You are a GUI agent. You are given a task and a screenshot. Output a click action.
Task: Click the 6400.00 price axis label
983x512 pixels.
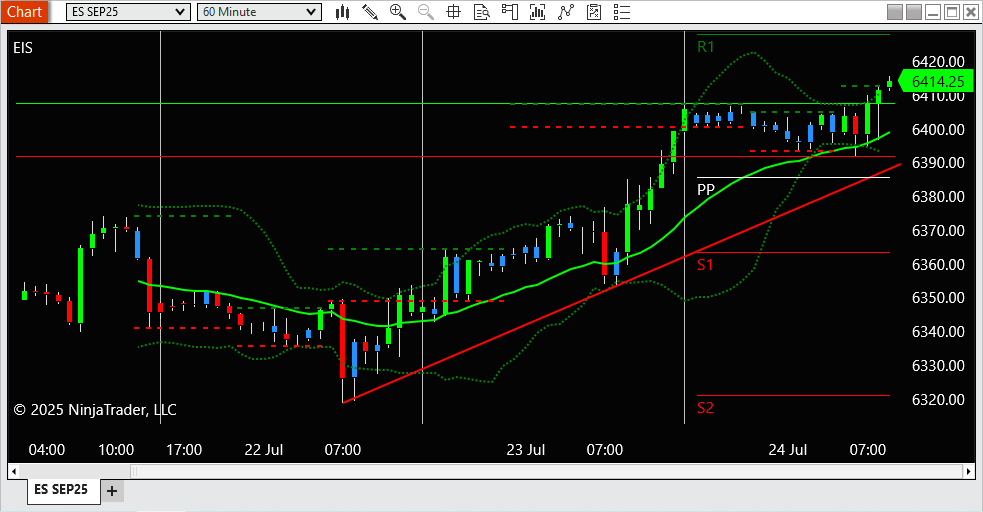(x=938, y=129)
